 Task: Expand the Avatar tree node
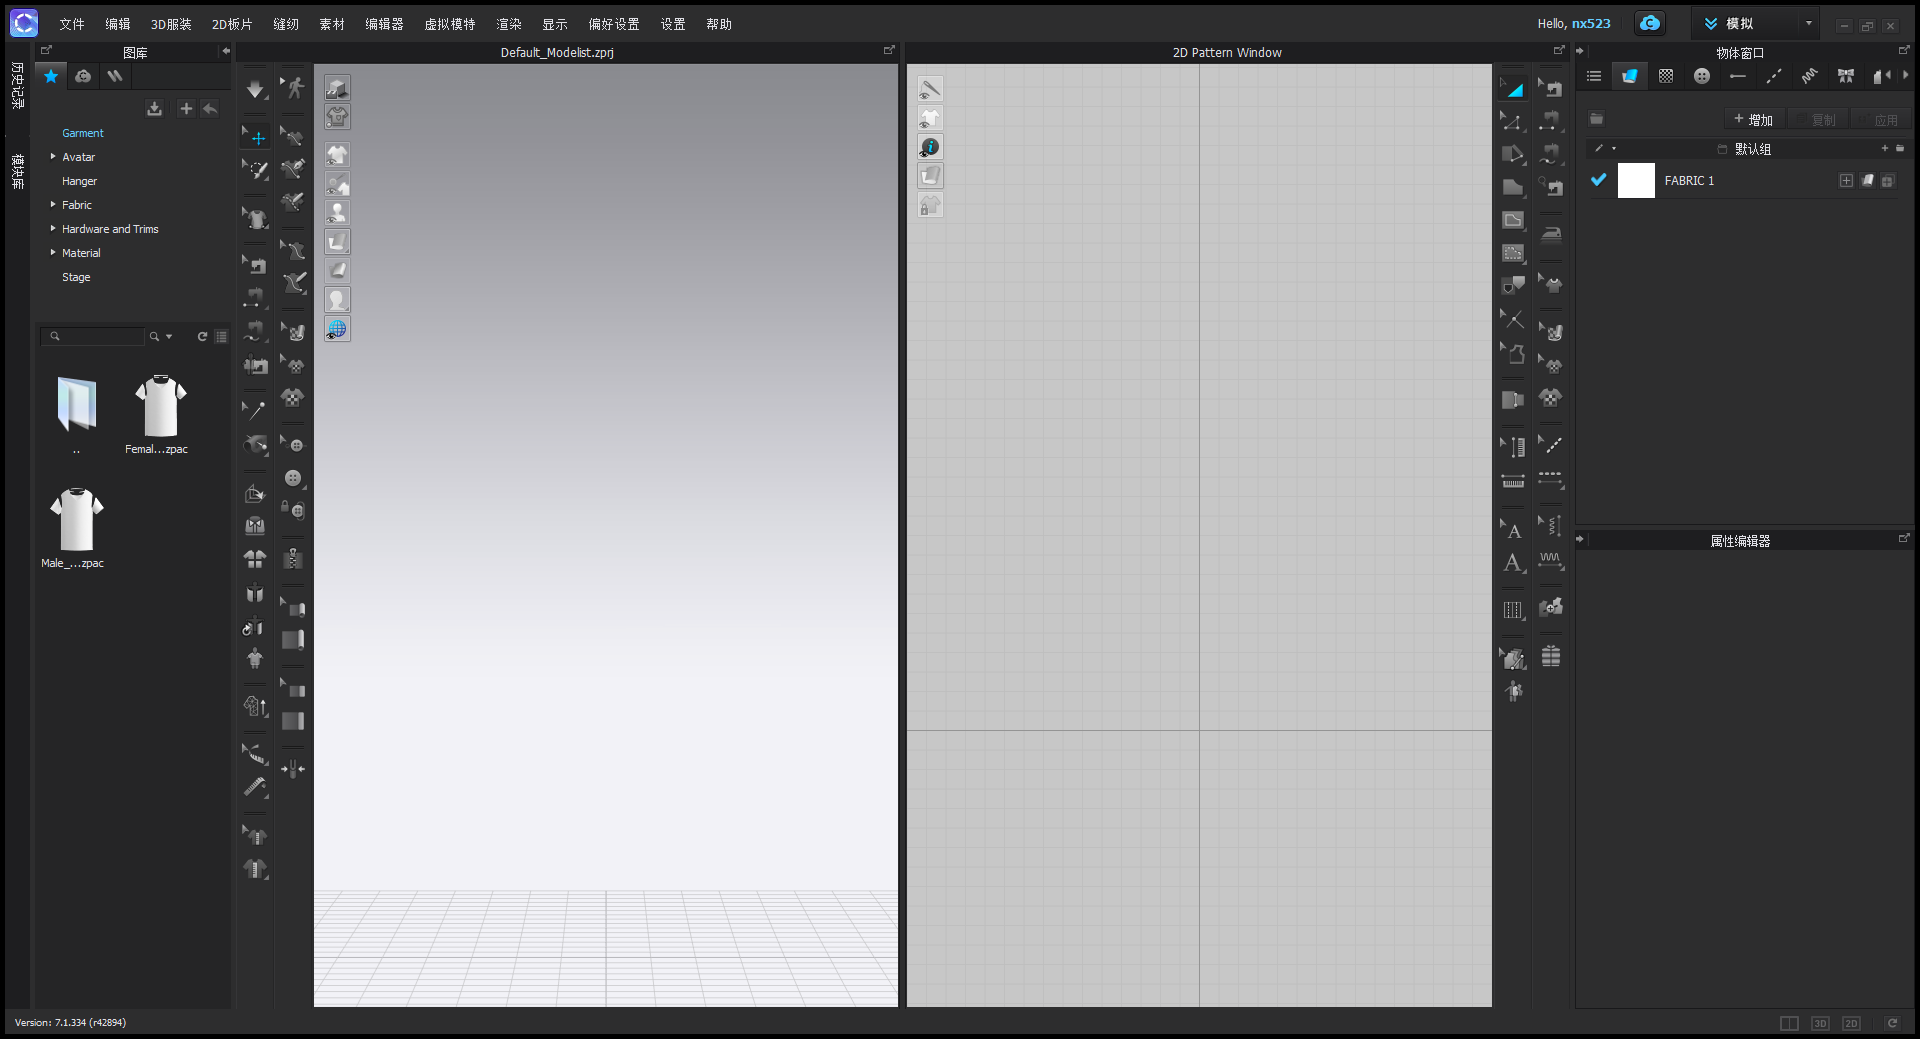point(53,157)
